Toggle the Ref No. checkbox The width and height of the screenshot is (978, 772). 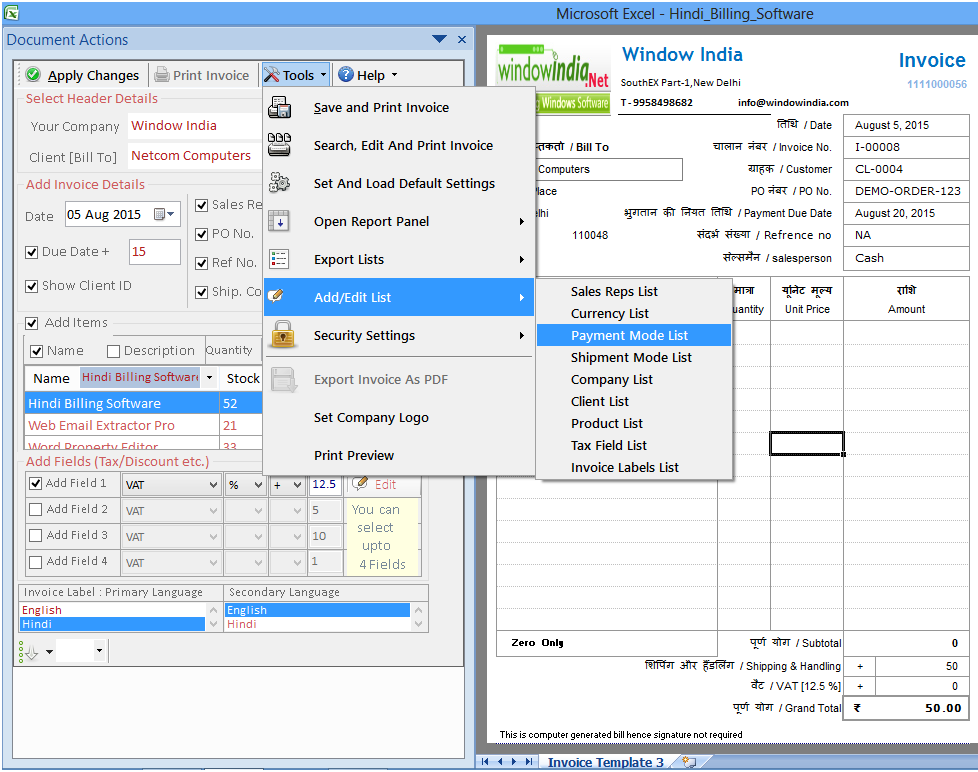click(201, 263)
